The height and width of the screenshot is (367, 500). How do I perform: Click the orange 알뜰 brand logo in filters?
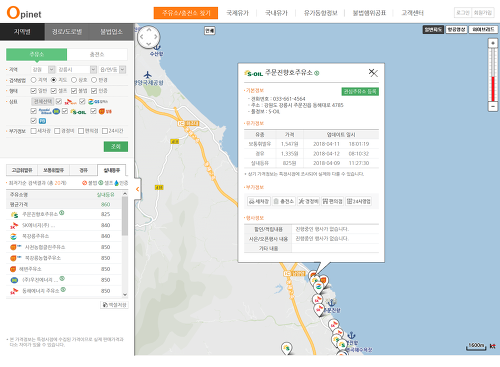(105, 111)
